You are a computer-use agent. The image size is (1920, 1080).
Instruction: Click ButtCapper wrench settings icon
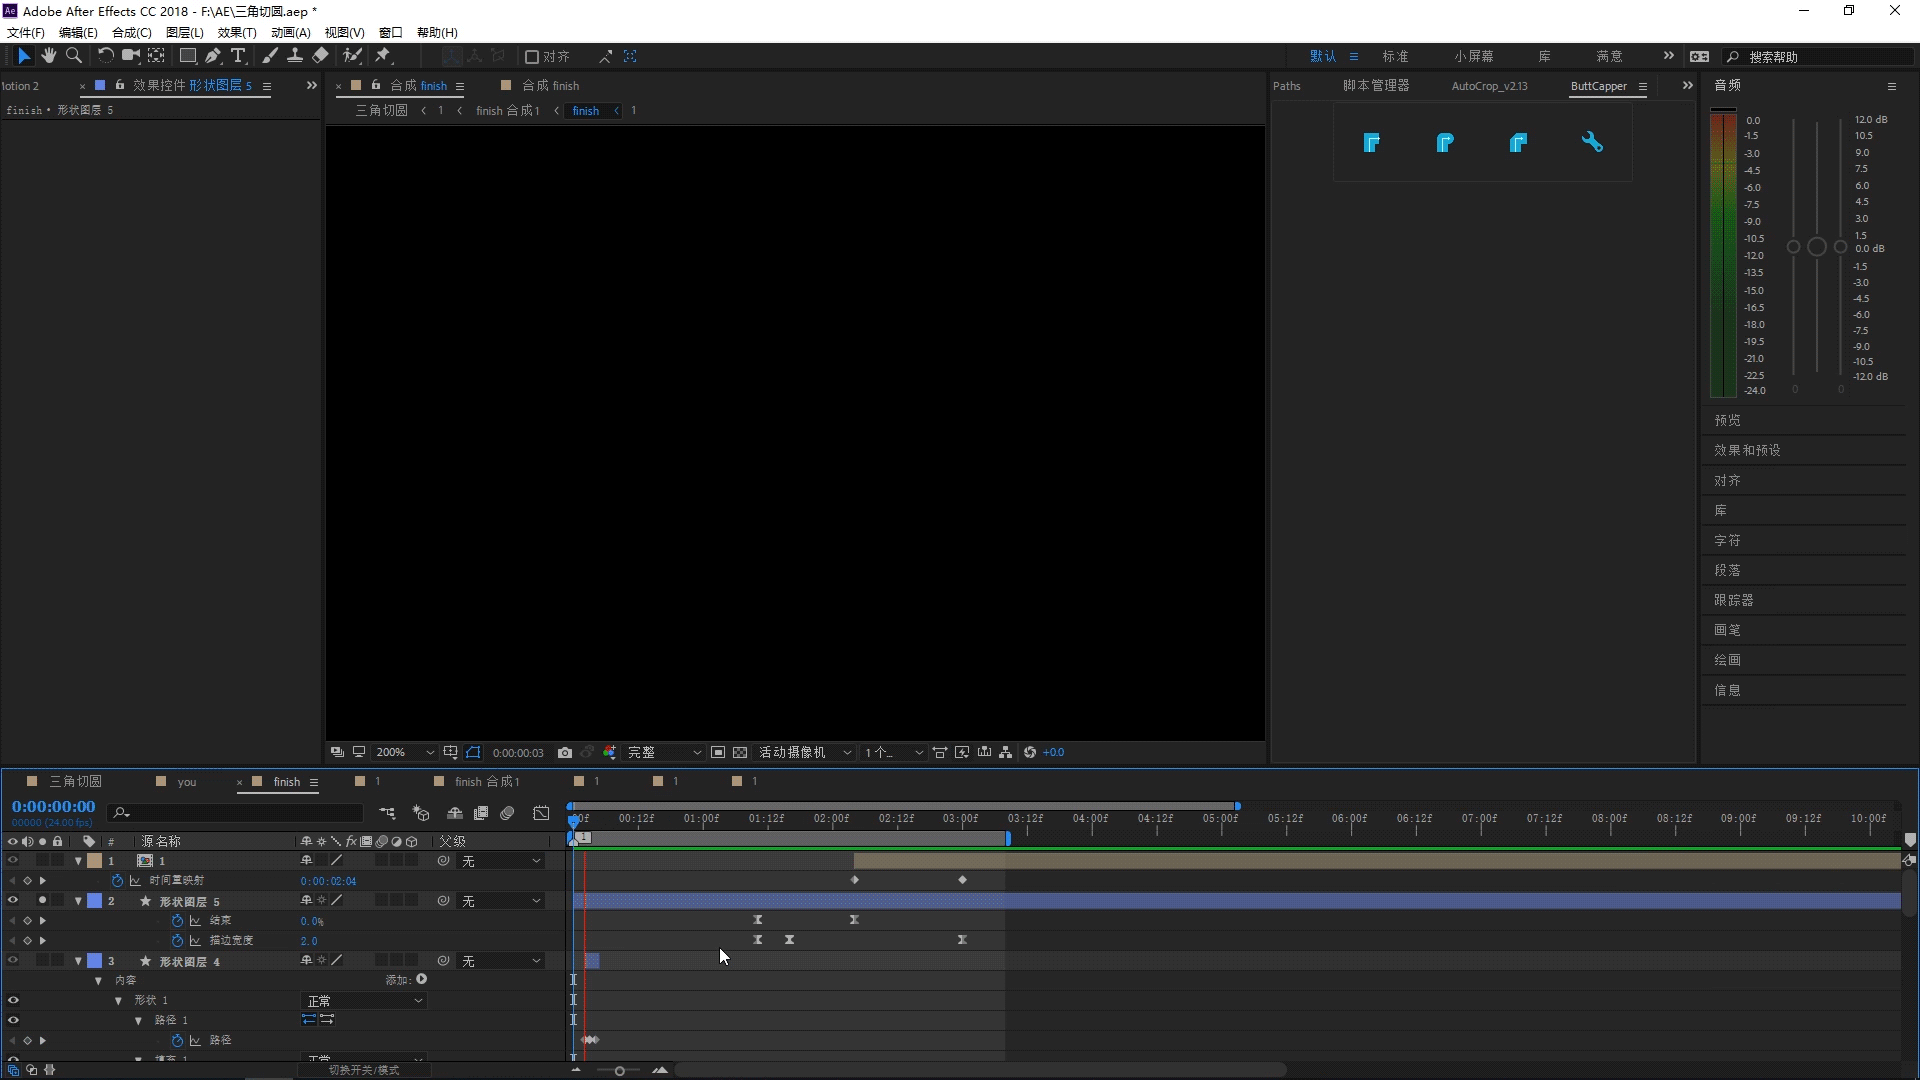(1592, 142)
